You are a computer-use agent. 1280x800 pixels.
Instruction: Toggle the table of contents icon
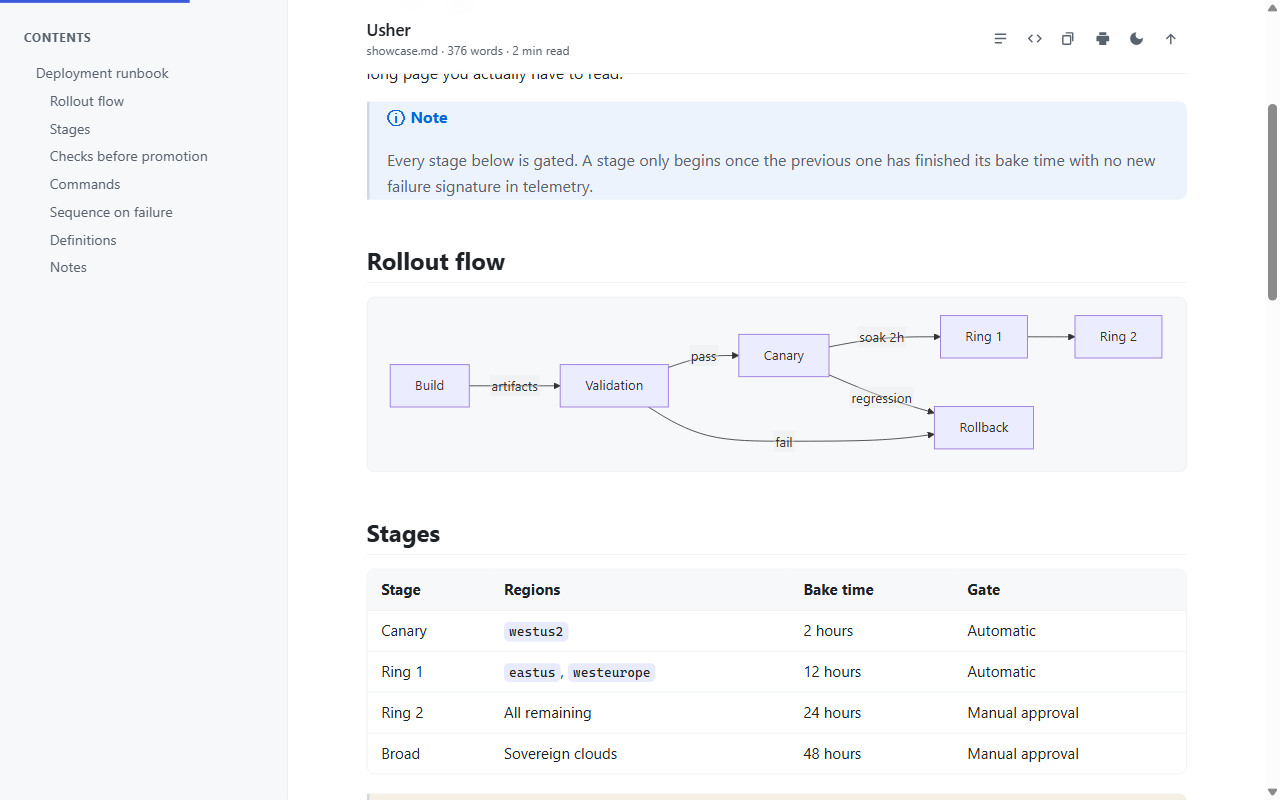pyautogui.click(x=1000, y=39)
